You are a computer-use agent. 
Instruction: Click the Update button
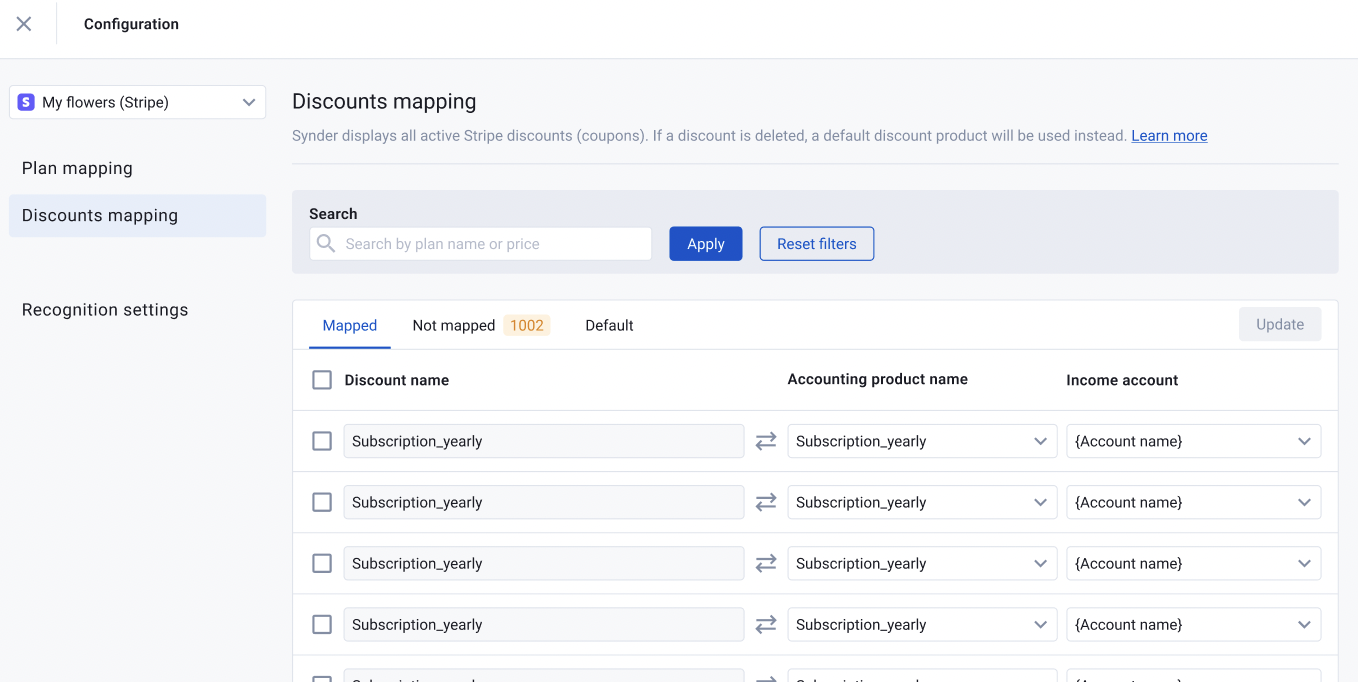coord(1280,324)
